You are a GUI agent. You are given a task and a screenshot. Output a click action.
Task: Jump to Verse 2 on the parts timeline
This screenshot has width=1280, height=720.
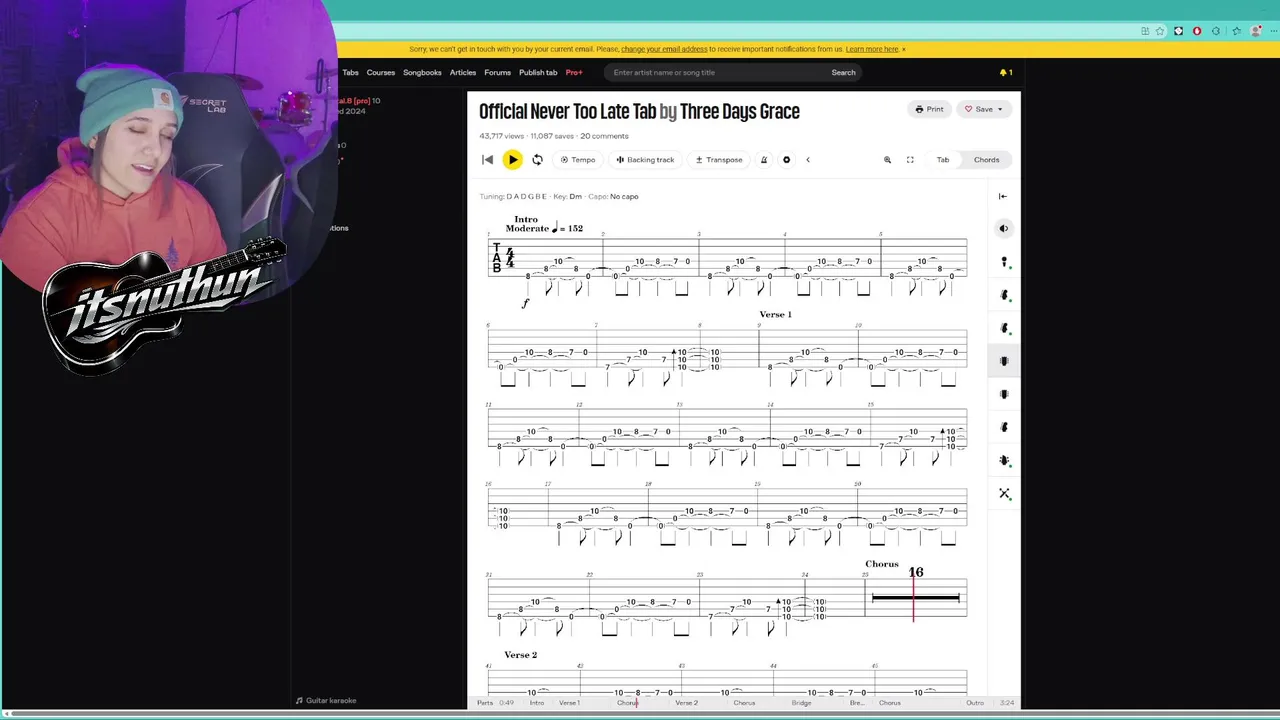686,703
